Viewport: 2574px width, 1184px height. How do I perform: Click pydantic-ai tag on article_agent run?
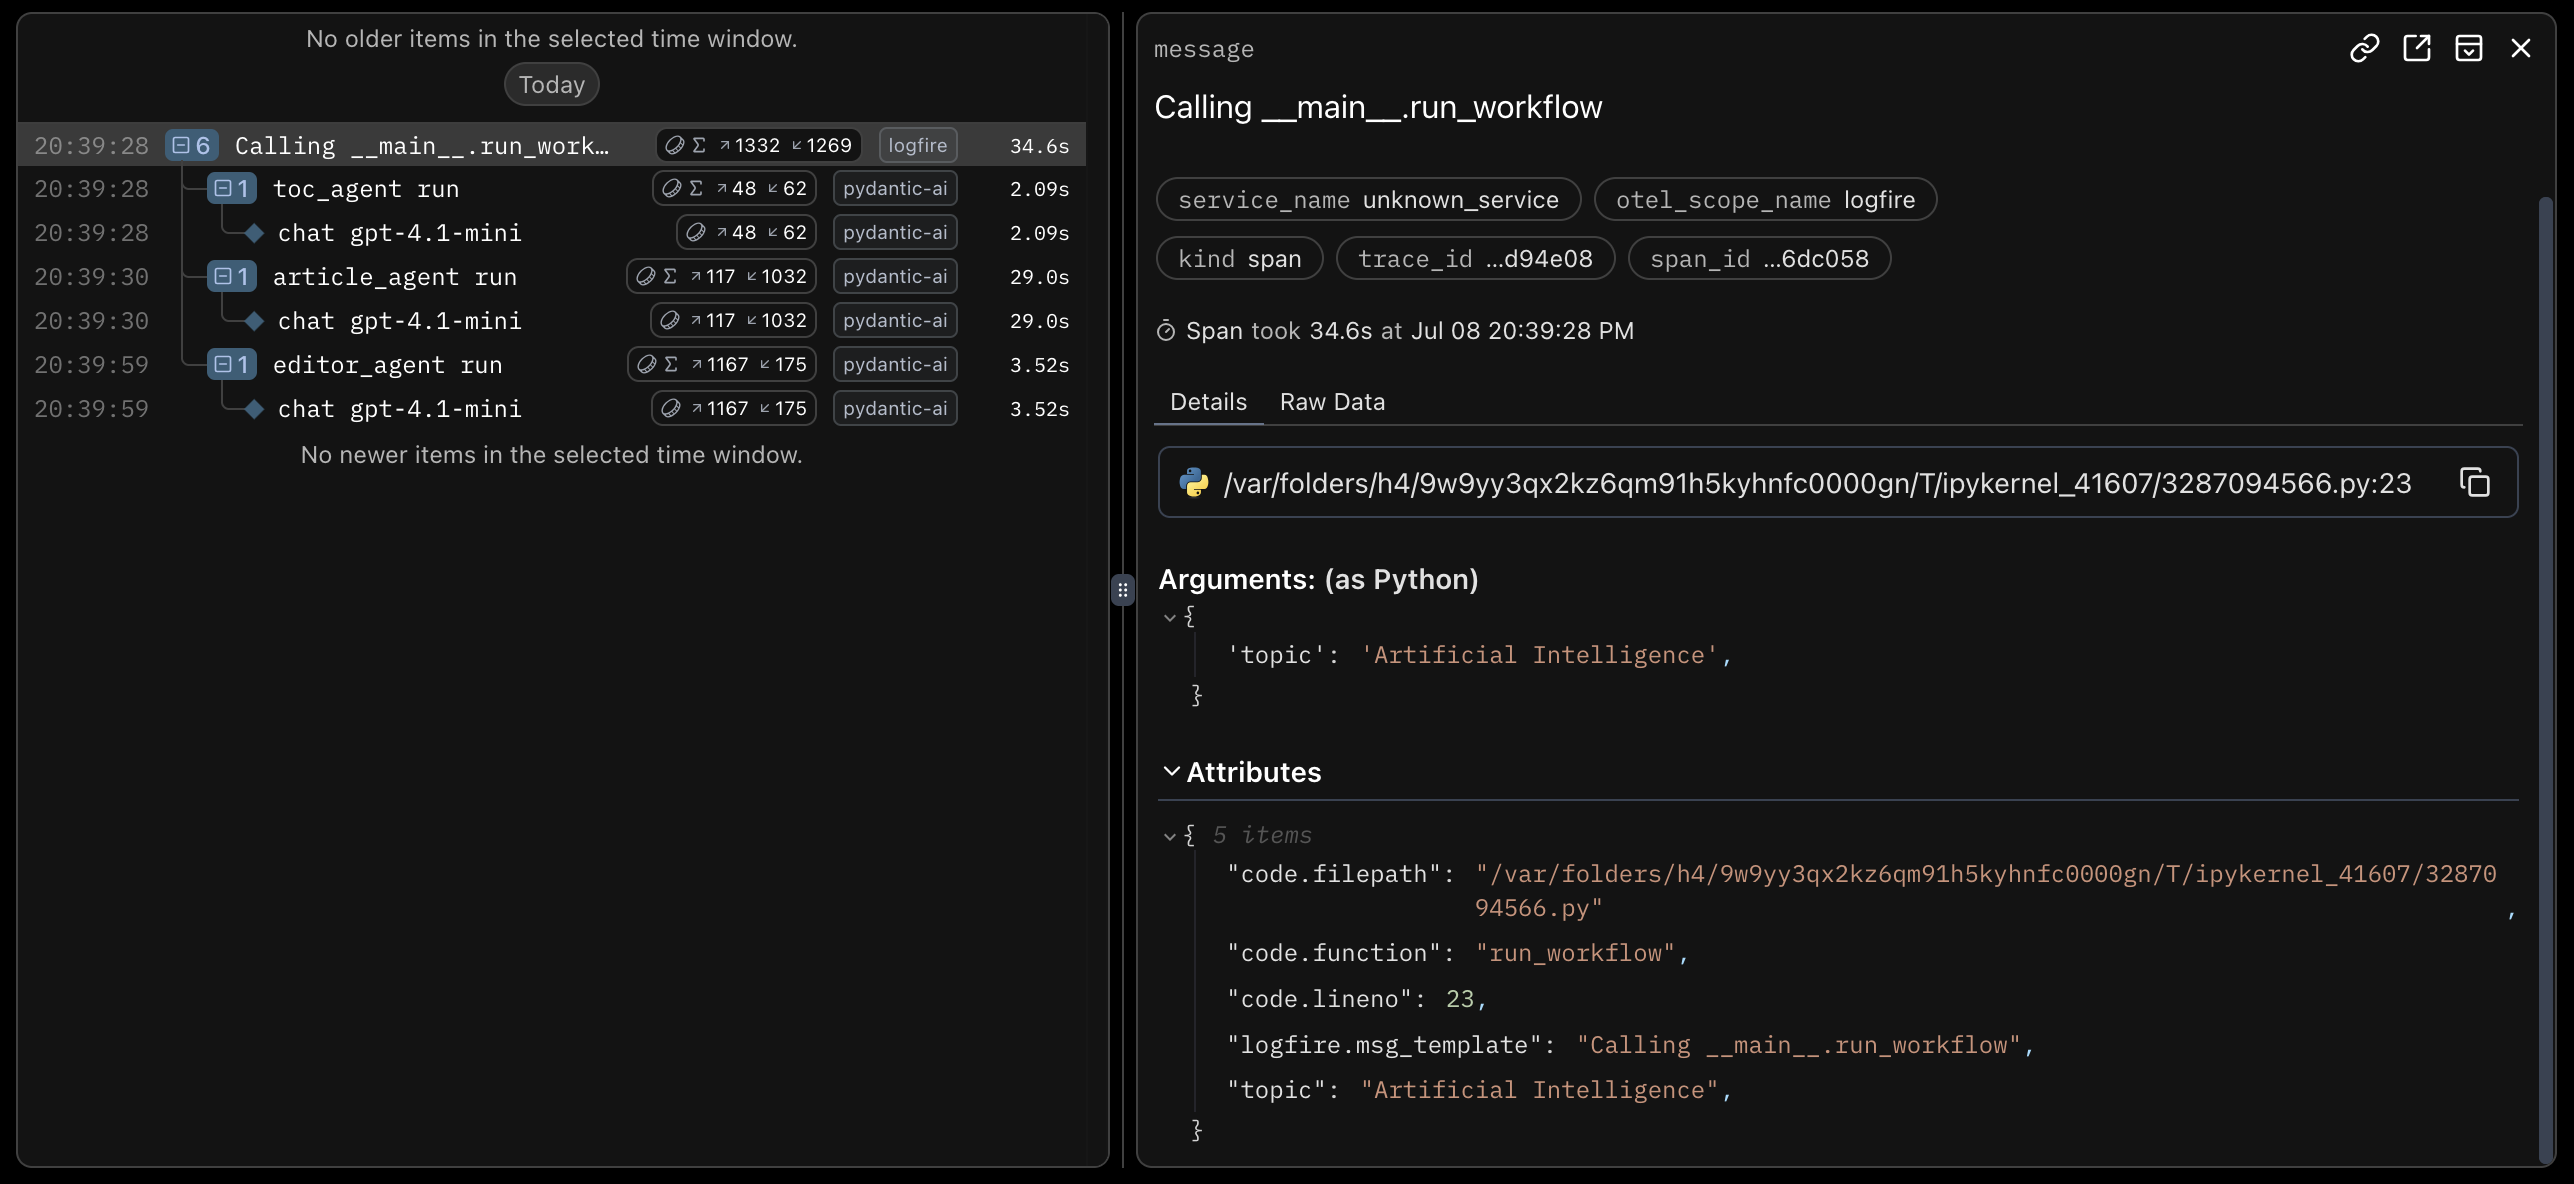click(x=895, y=277)
